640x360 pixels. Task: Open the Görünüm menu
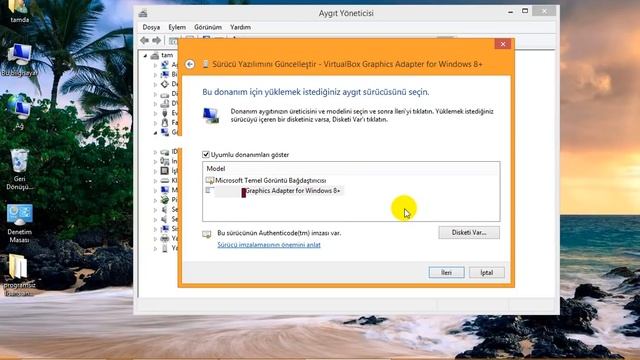pos(208,27)
